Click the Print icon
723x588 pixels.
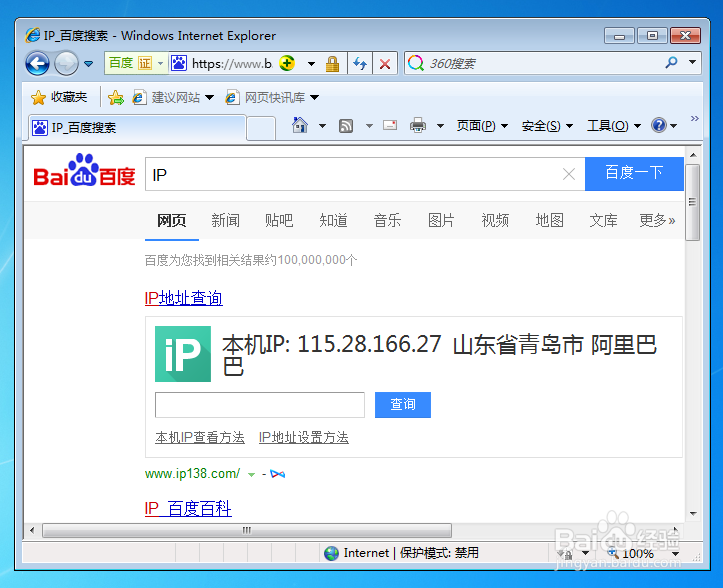[x=418, y=125]
